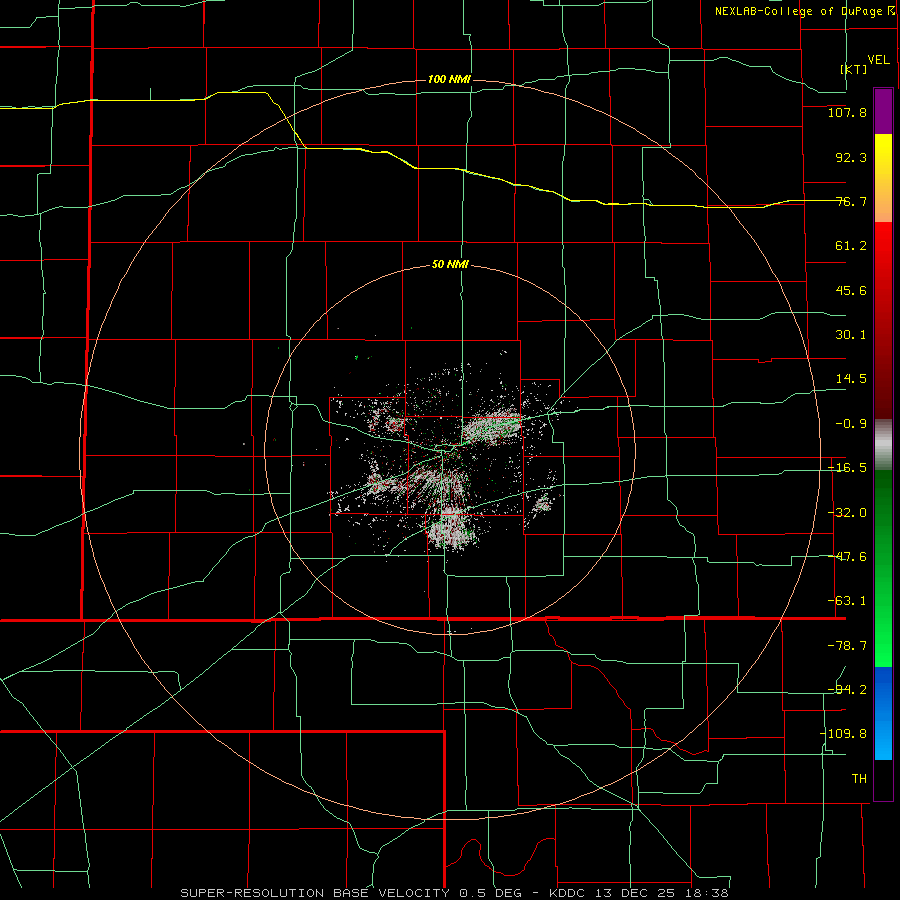Click the 107.8 velocity scale value
Viewport: 900px width, 900px height.
pyautogui.click(x=847, y=112)
